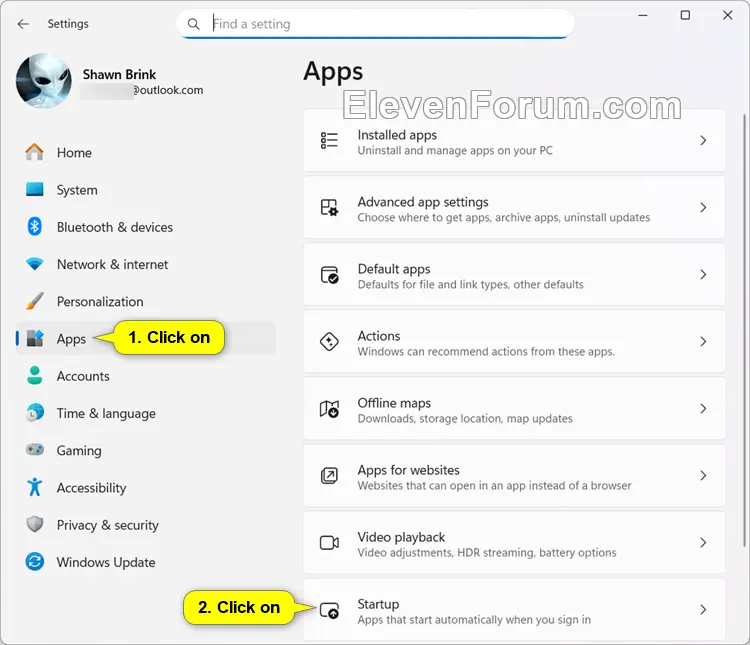Open Time & language label
This screenshot has width=750, height=645.
(106, 413)
